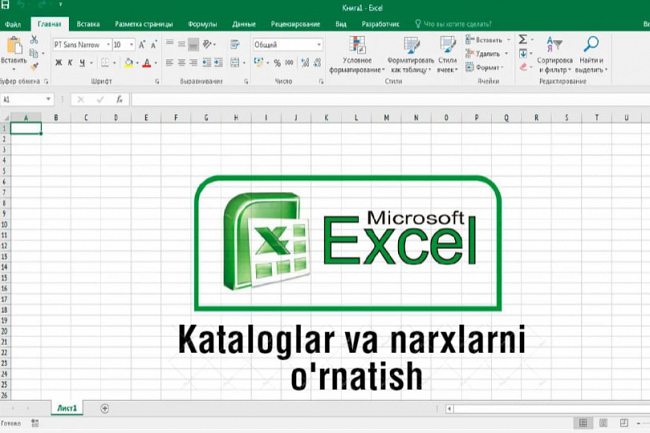Screen dimensions: 650x433
Task: Click the Name Box showing A1
Action: pyautogui.click(x=27, y=99)
